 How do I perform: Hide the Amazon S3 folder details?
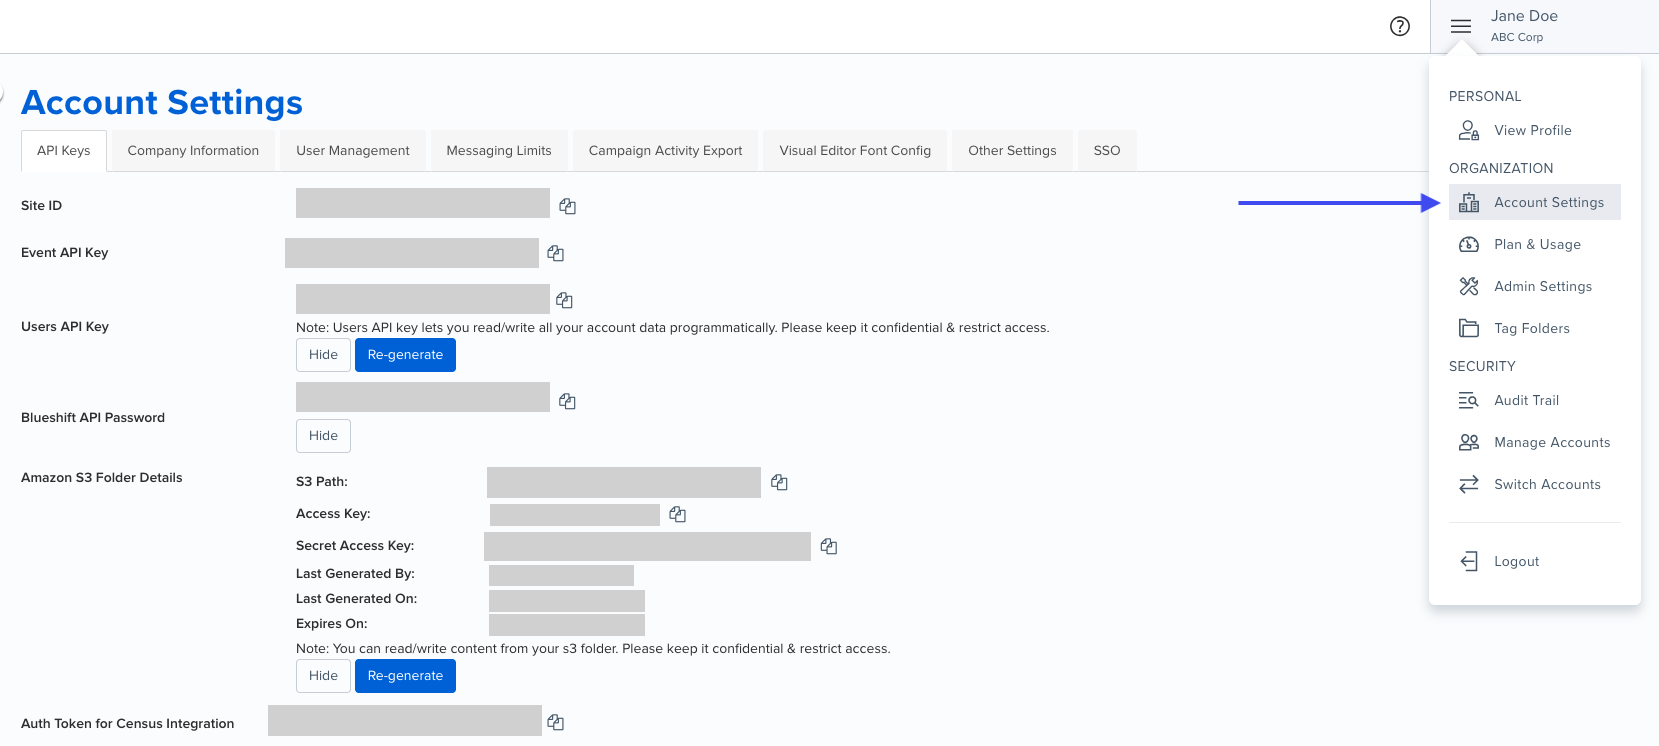click(323, 676)
